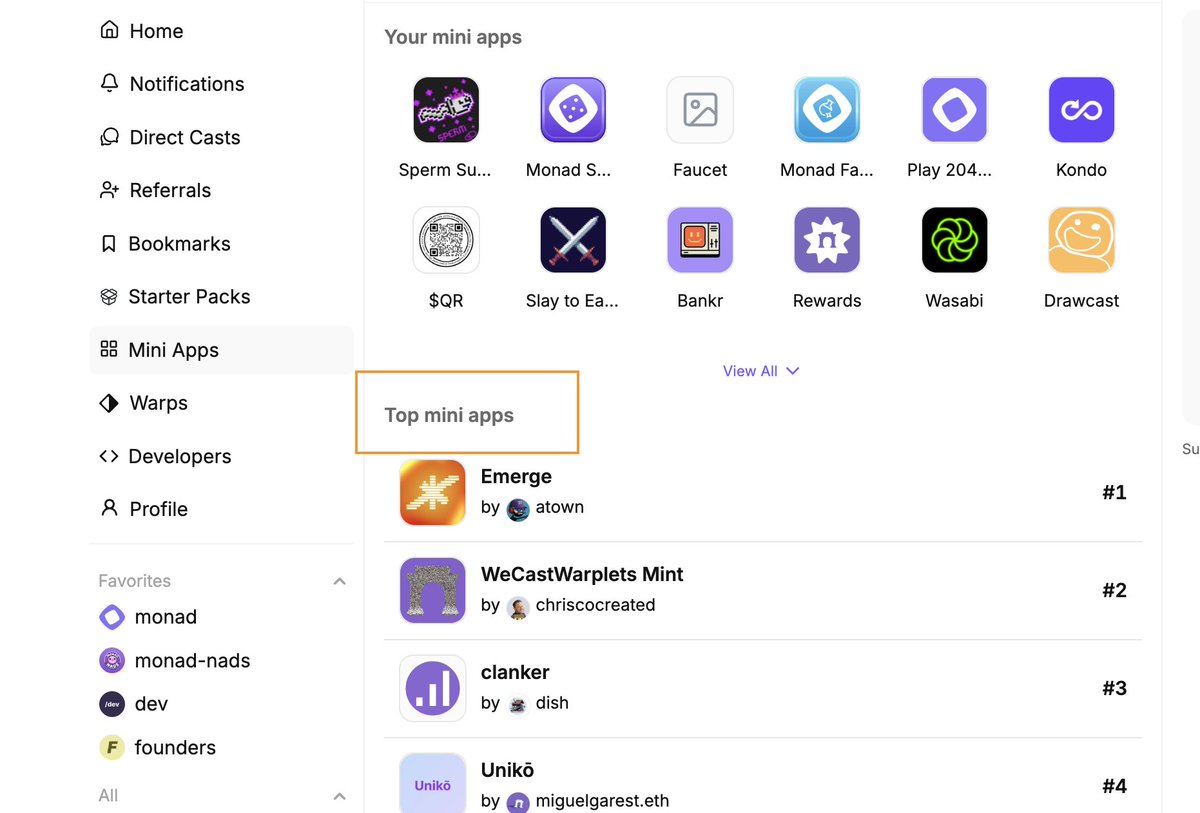This screenshot has height=813, width=1200.
Task: Click the Favorites section label
Action: [134, 581]
